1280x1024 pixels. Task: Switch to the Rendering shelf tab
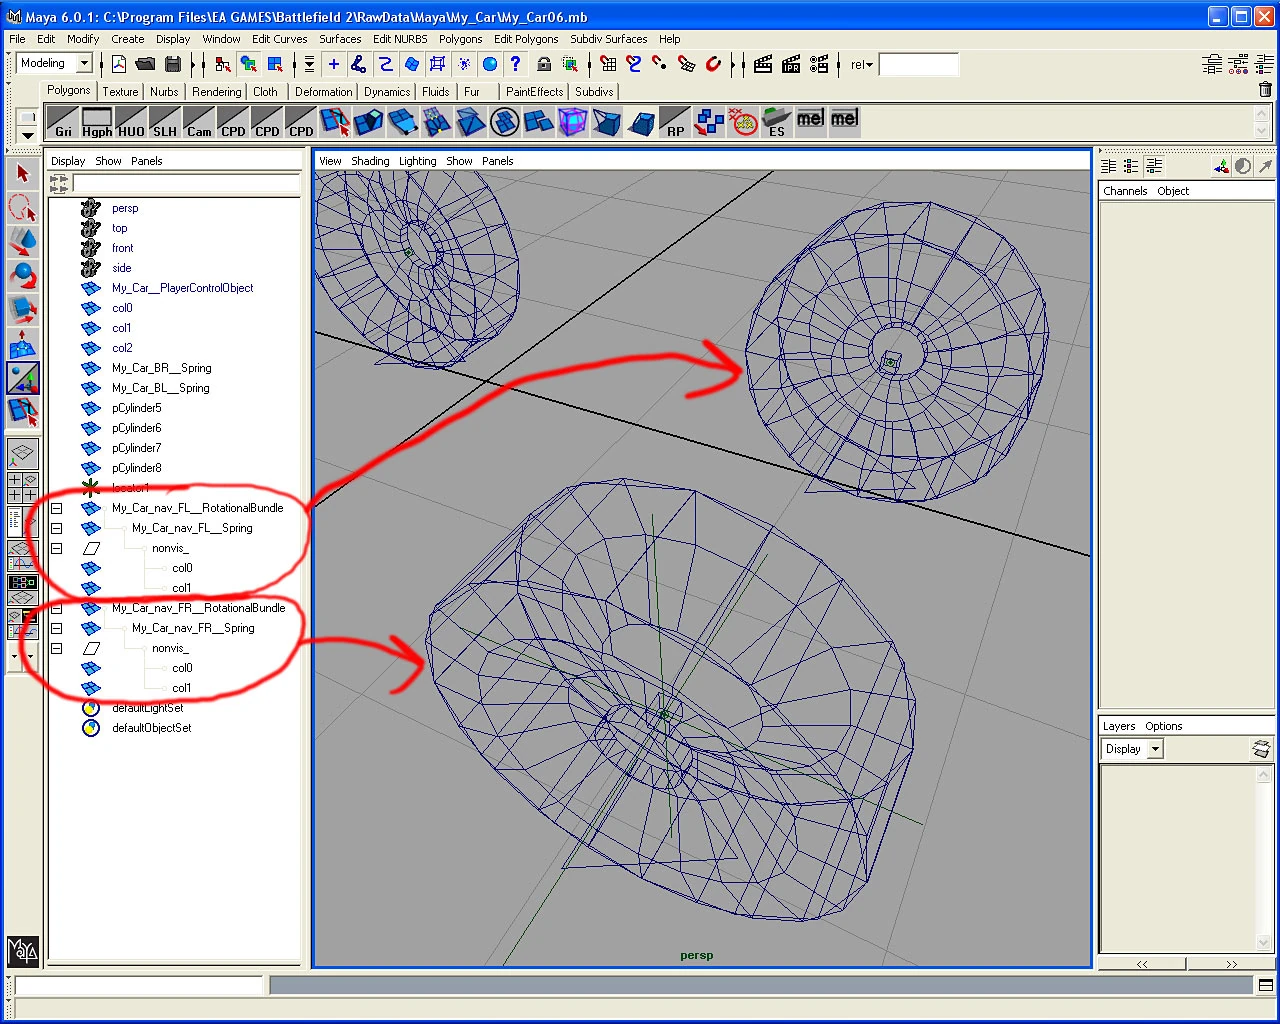point(216,92)
